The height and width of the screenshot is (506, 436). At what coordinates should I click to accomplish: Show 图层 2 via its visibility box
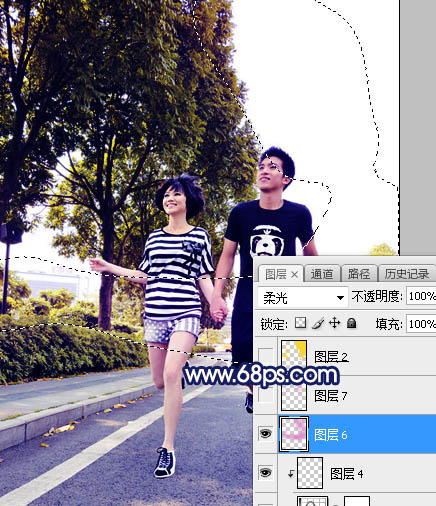point(265,356)
